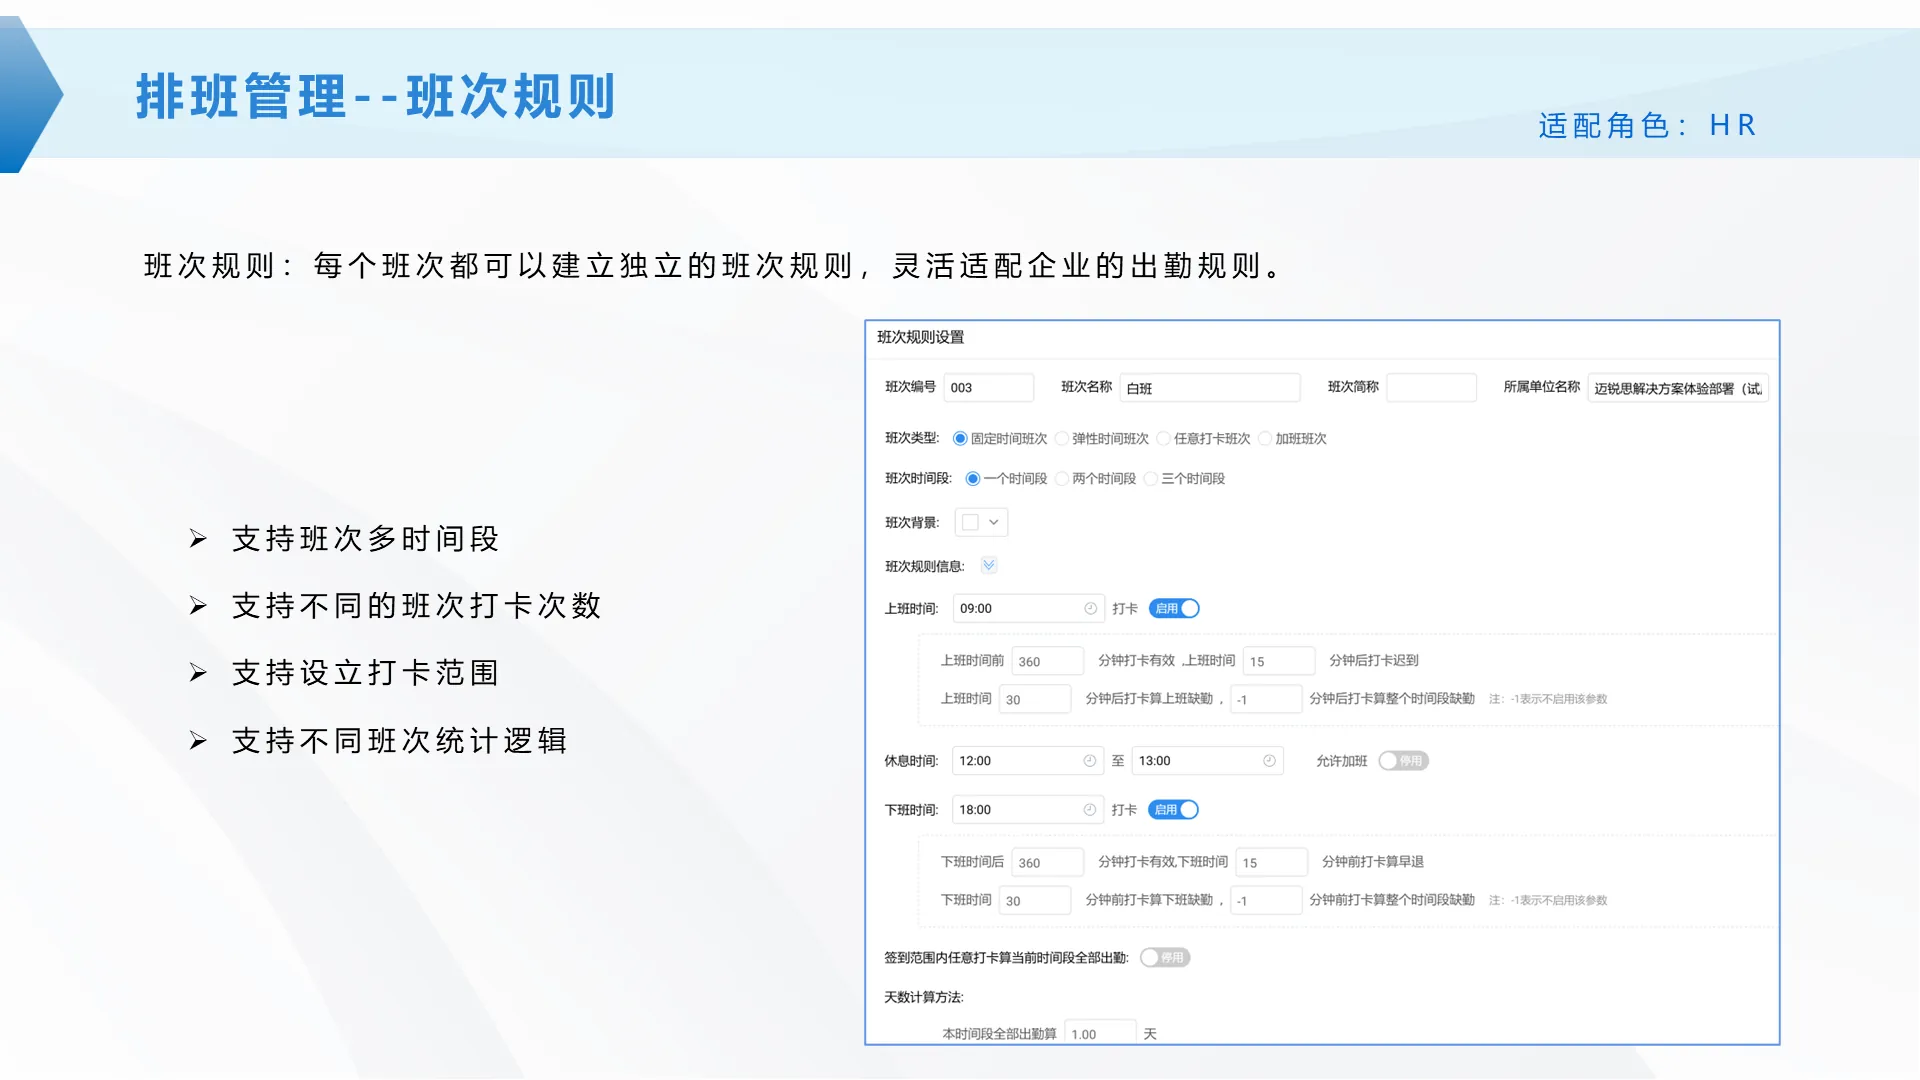Click the clock icon in 13:00 break field
Image resolution: width=1920 pixels, height=1080 pixels.
click(1269, 761)
